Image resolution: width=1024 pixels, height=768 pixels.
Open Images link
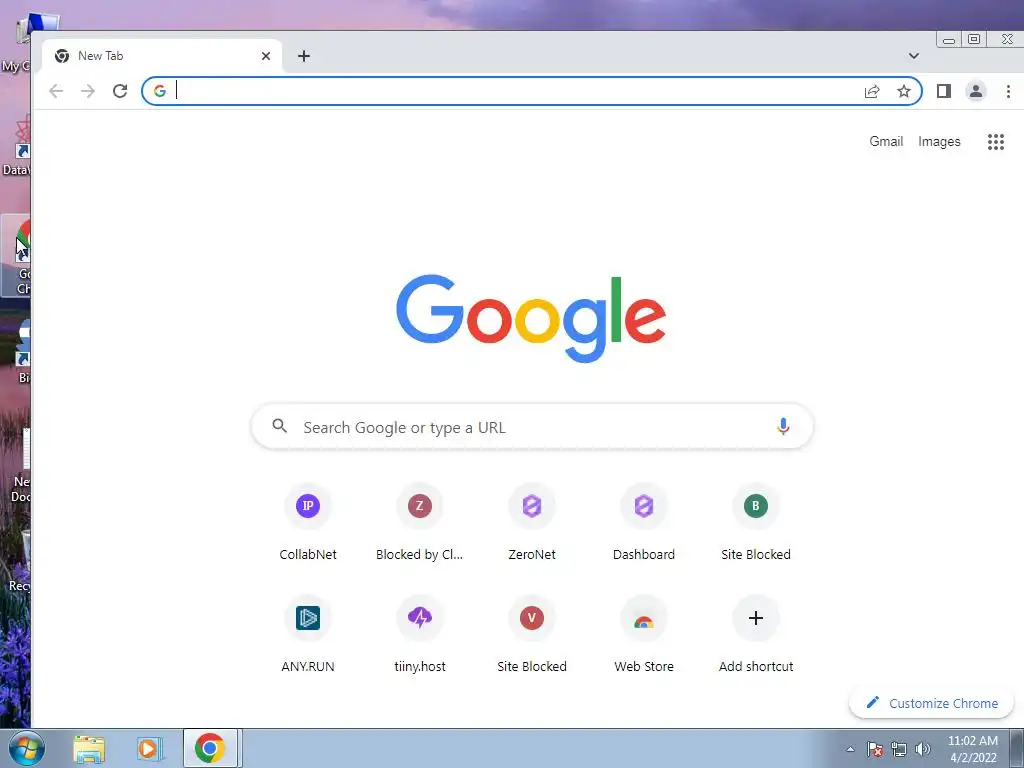[939, 142]
